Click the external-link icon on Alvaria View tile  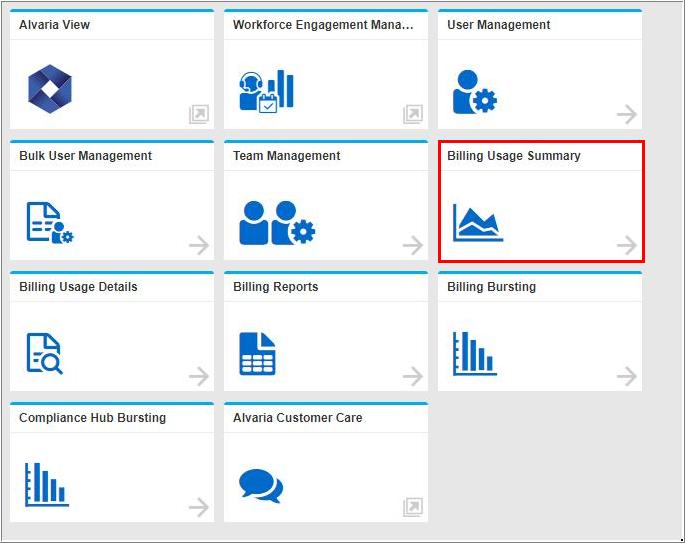coord(199,115)
